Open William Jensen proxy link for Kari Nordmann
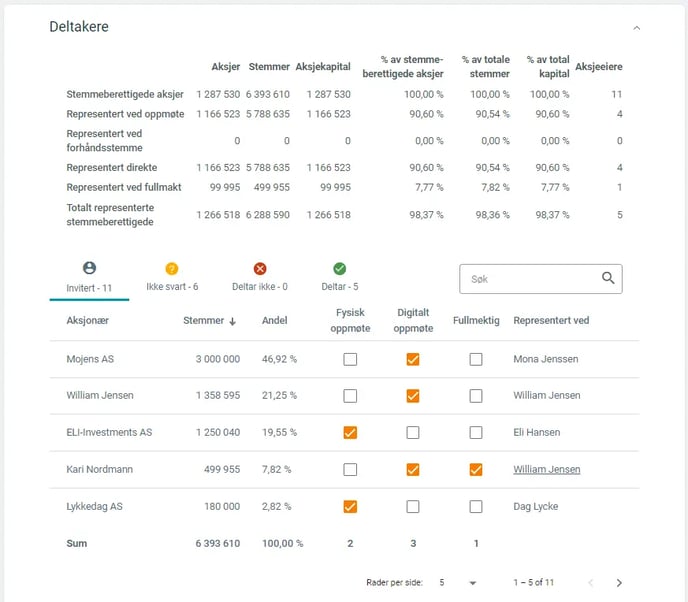Screen dimensions: 688x602 (x=547, y=469)
